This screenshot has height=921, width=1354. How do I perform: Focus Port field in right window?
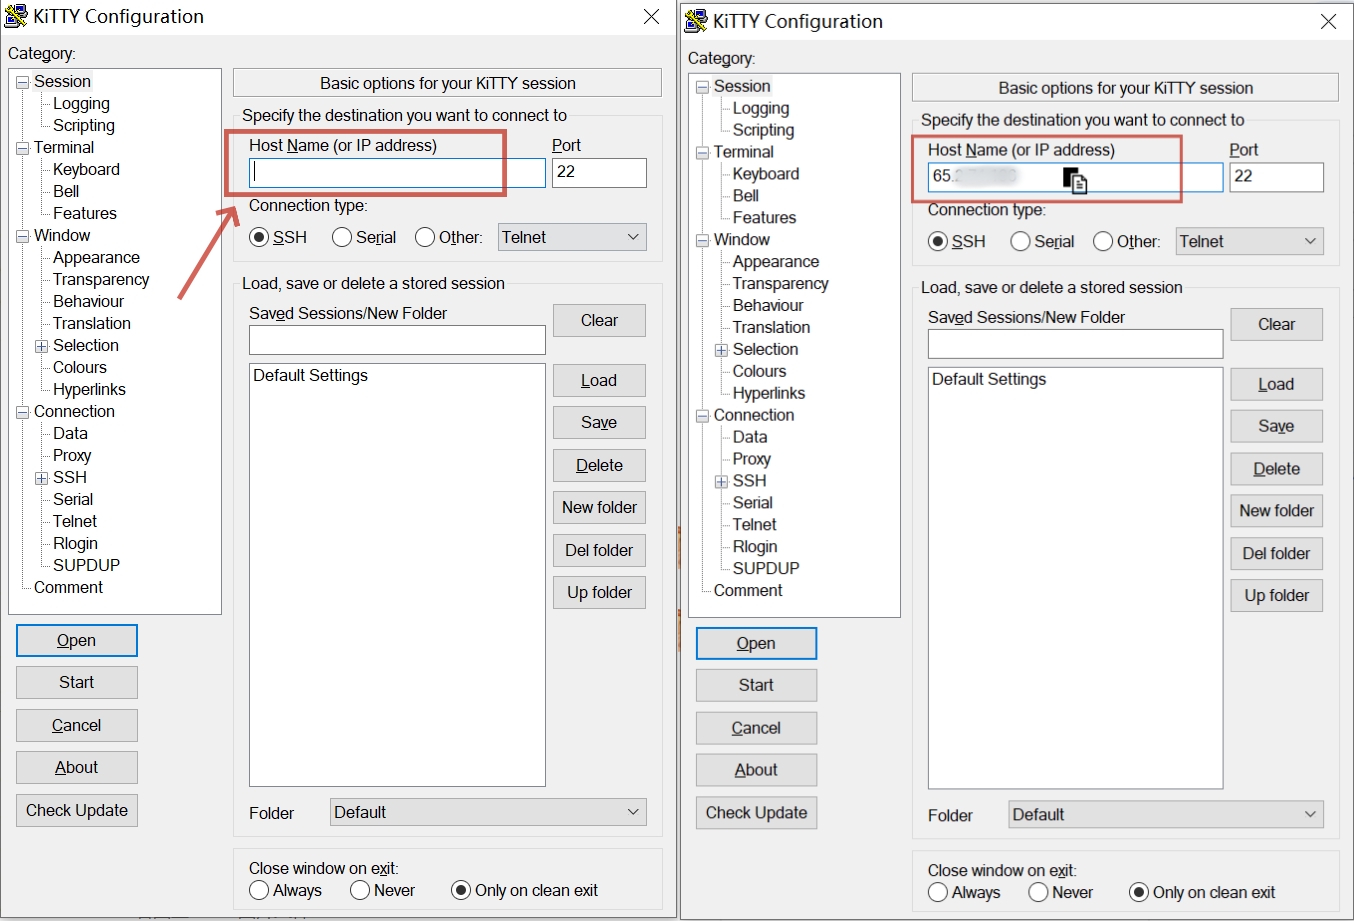1276,176
